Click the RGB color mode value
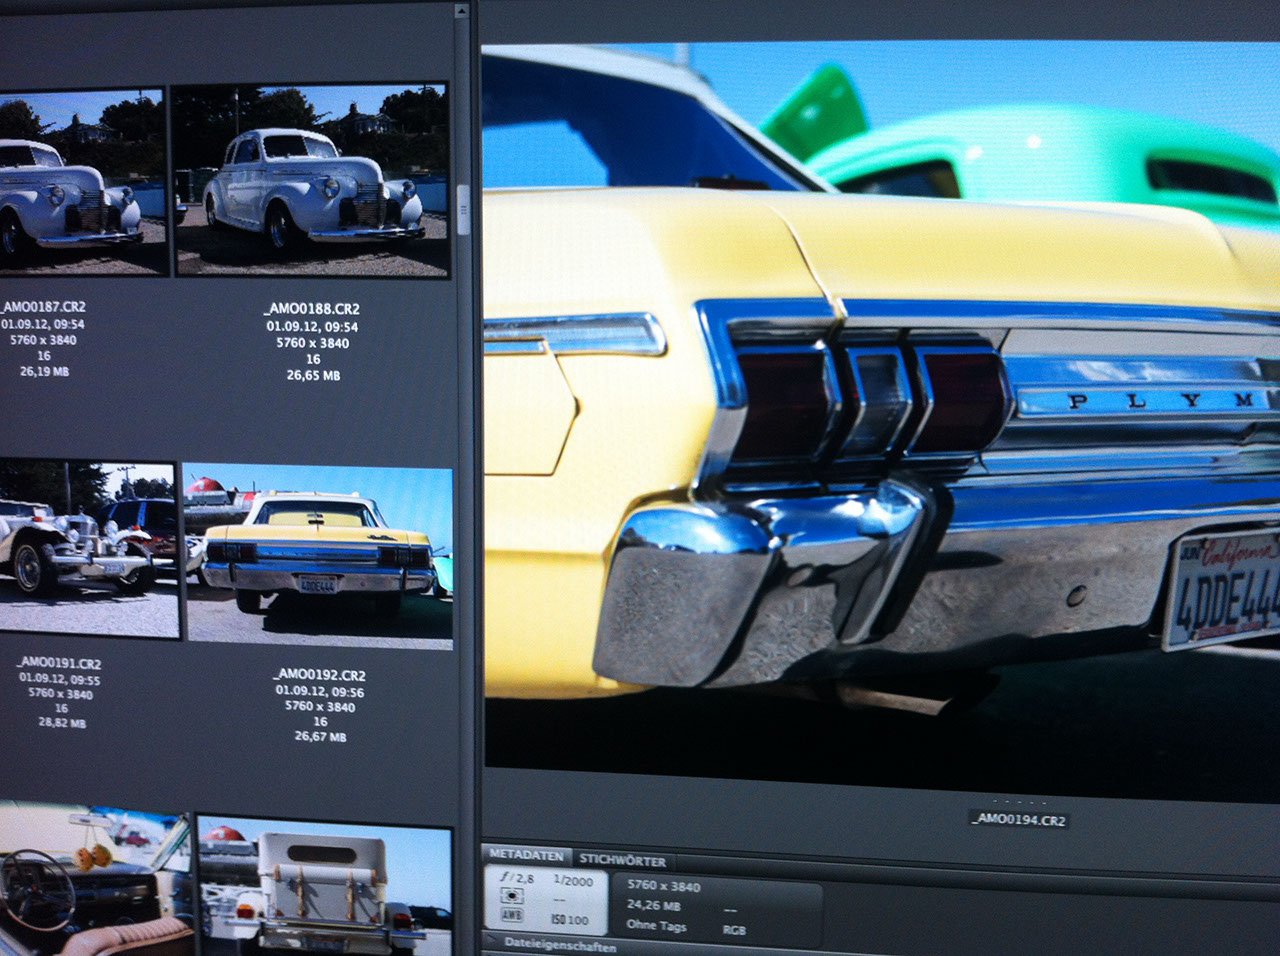The width and height of the screenshot is (1280, 956). point(734,930)
